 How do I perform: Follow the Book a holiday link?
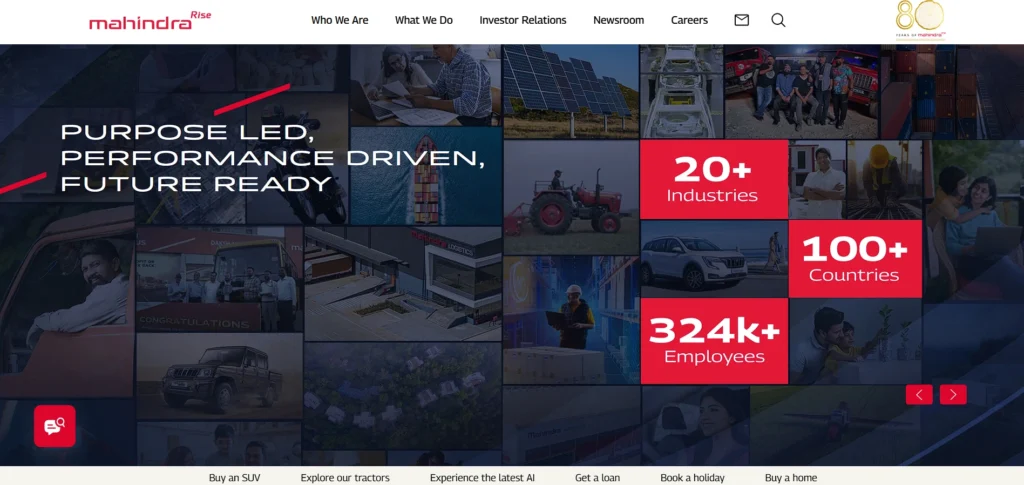click(692, 478)
